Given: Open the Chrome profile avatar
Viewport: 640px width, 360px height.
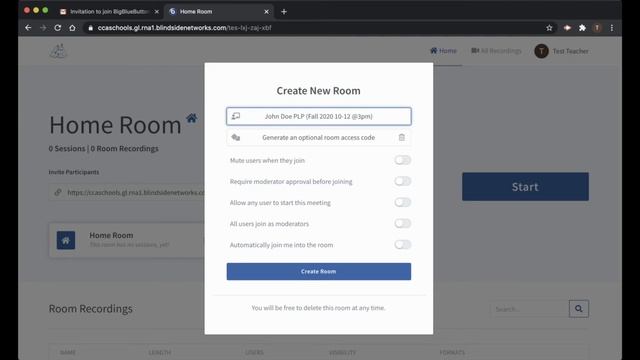Looking at the screenshot, I should (597, 28).
